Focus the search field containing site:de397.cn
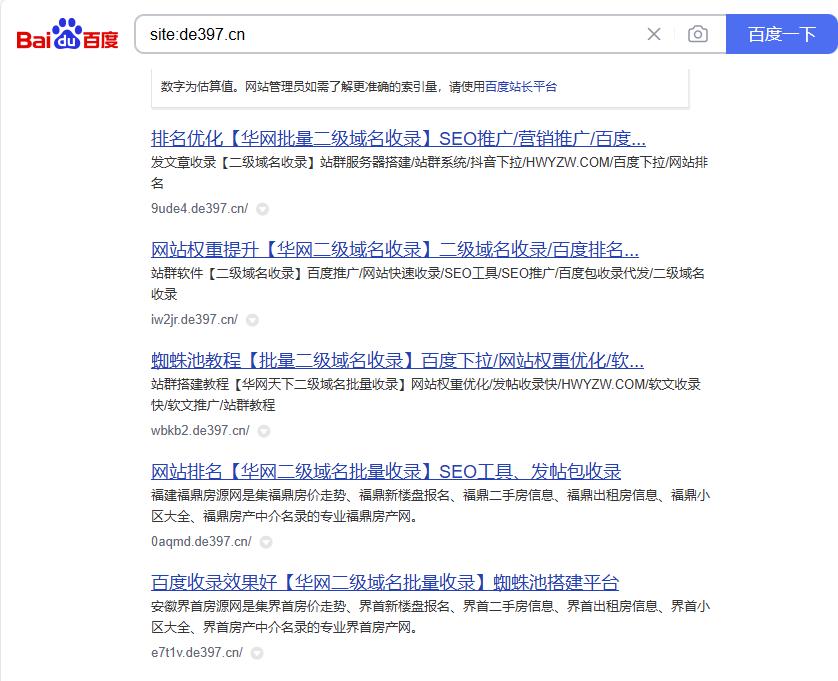 [x=393, y=34]
